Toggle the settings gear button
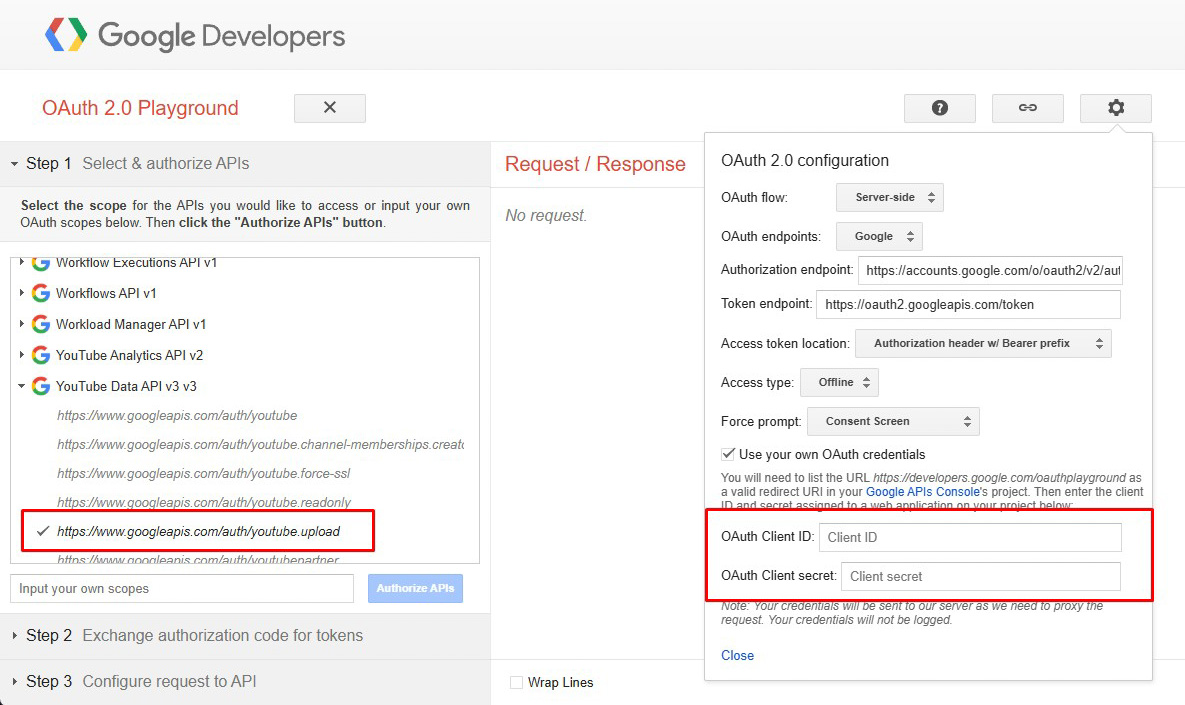This screenshot has width=1185, height=705. coord(1115,108)
